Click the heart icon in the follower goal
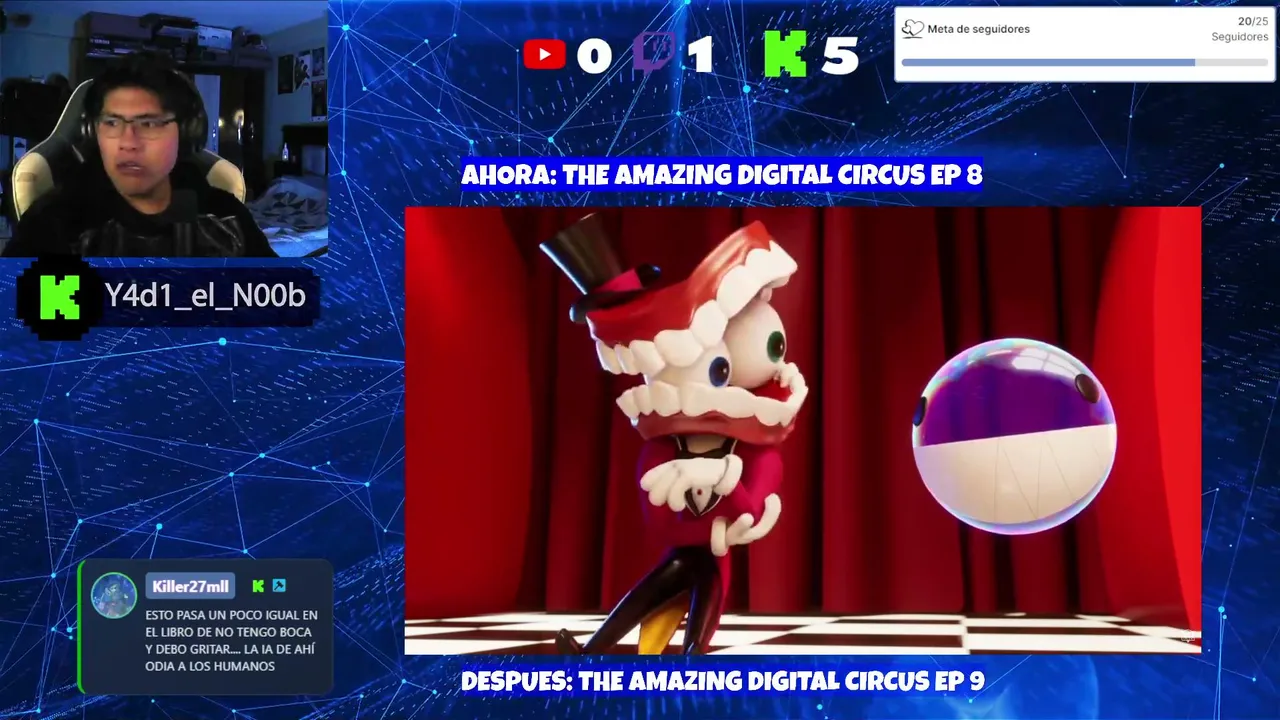The width and height of the screenshot is (1280, 720). coord(912,29)
